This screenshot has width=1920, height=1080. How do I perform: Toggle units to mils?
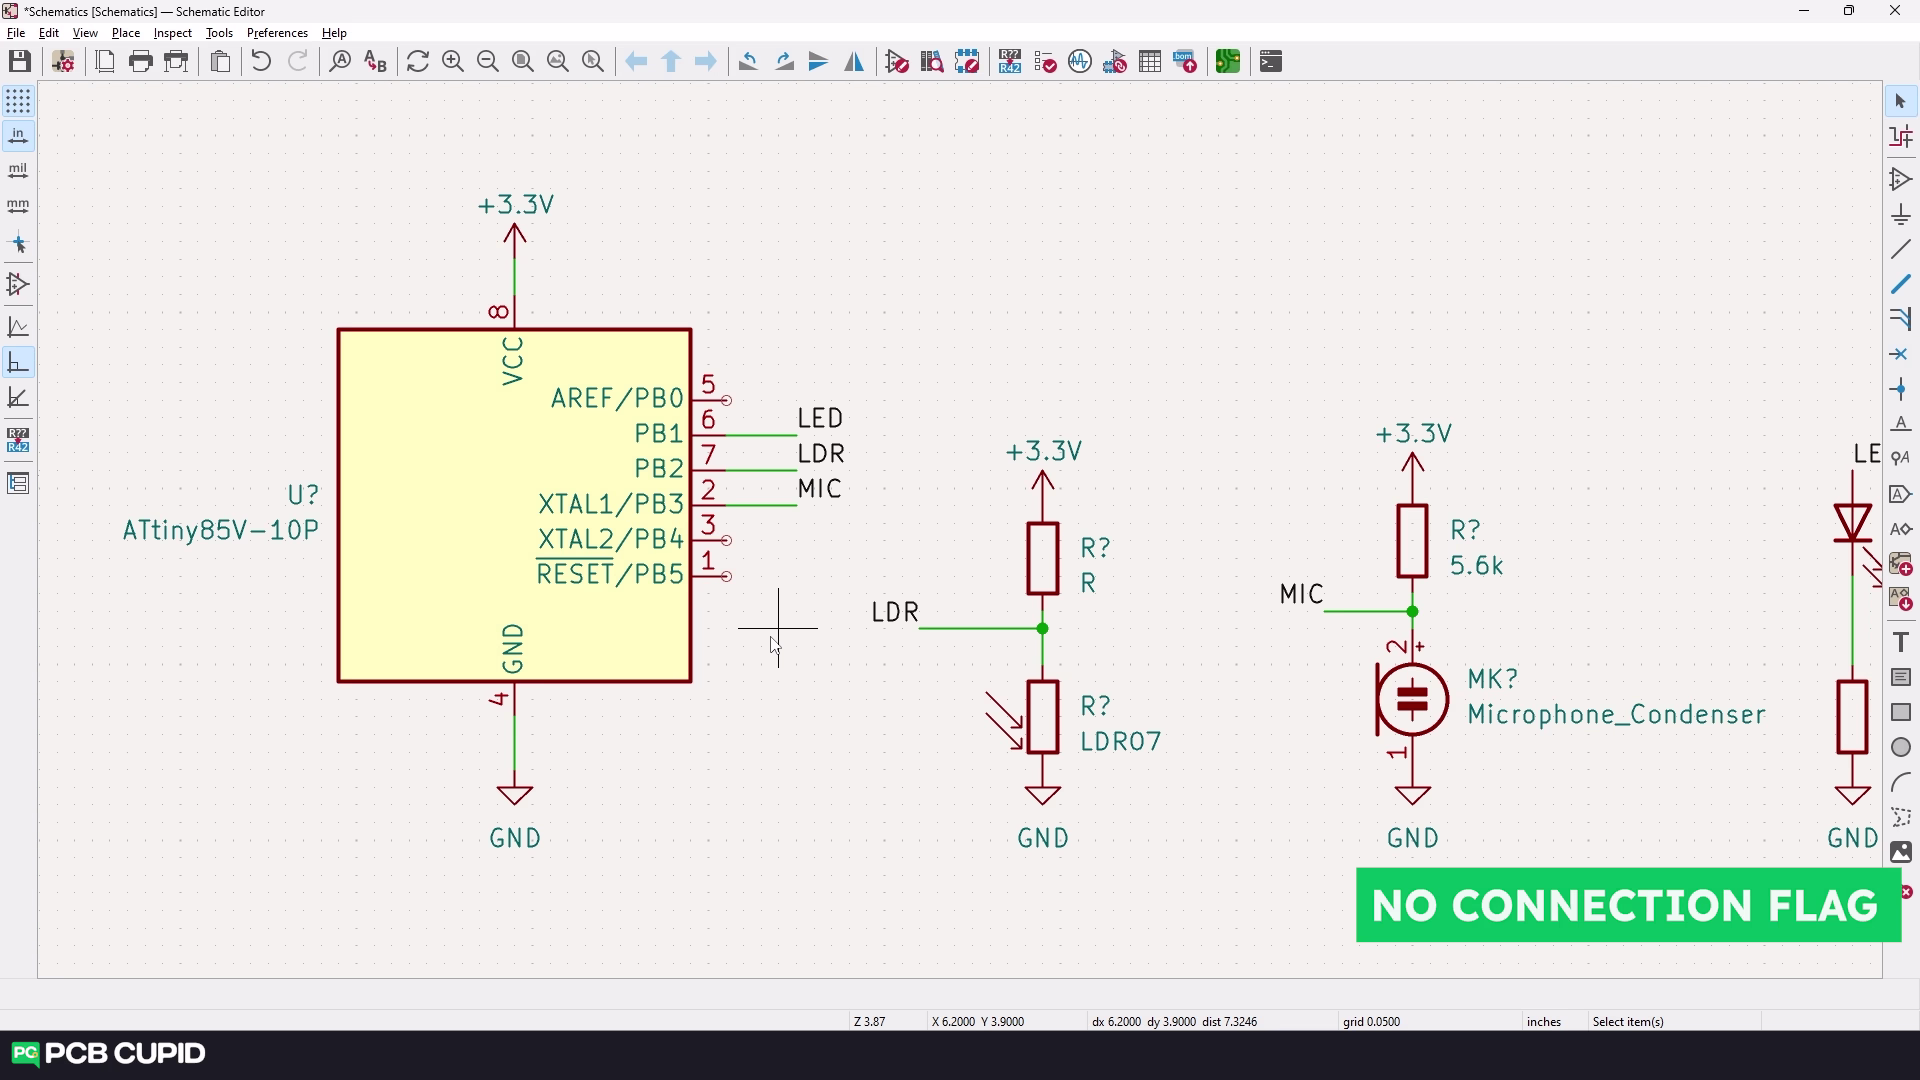pyautogui.click(x=18, y=171)
